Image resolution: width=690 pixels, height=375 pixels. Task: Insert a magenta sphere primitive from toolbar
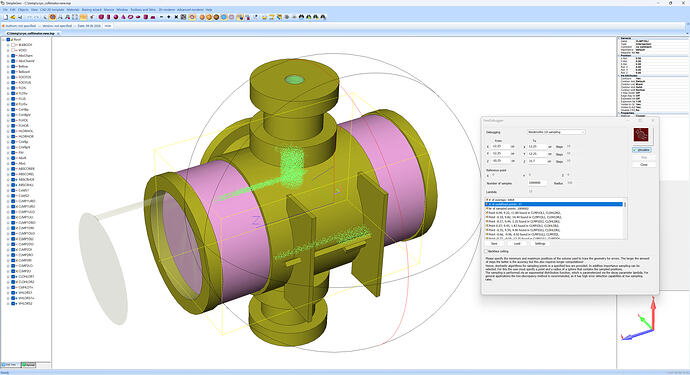[116, 17]
